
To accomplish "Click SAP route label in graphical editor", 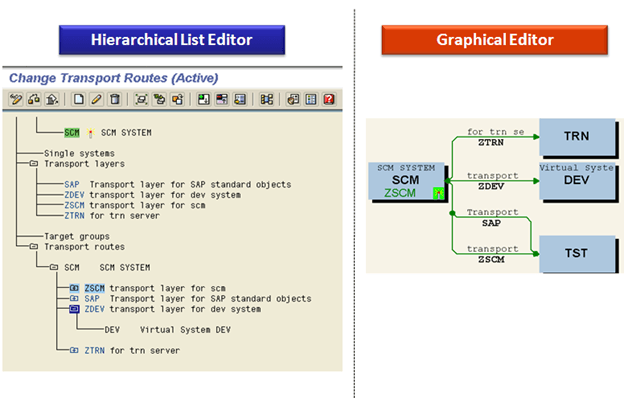I will [x=491, y=223].
